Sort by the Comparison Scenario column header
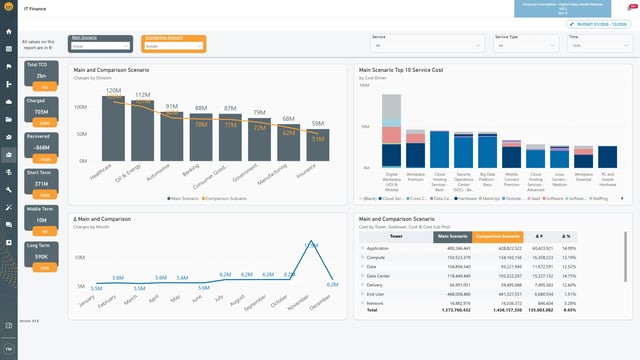Screen dimensions: 640x360 [x=498, y=237]
